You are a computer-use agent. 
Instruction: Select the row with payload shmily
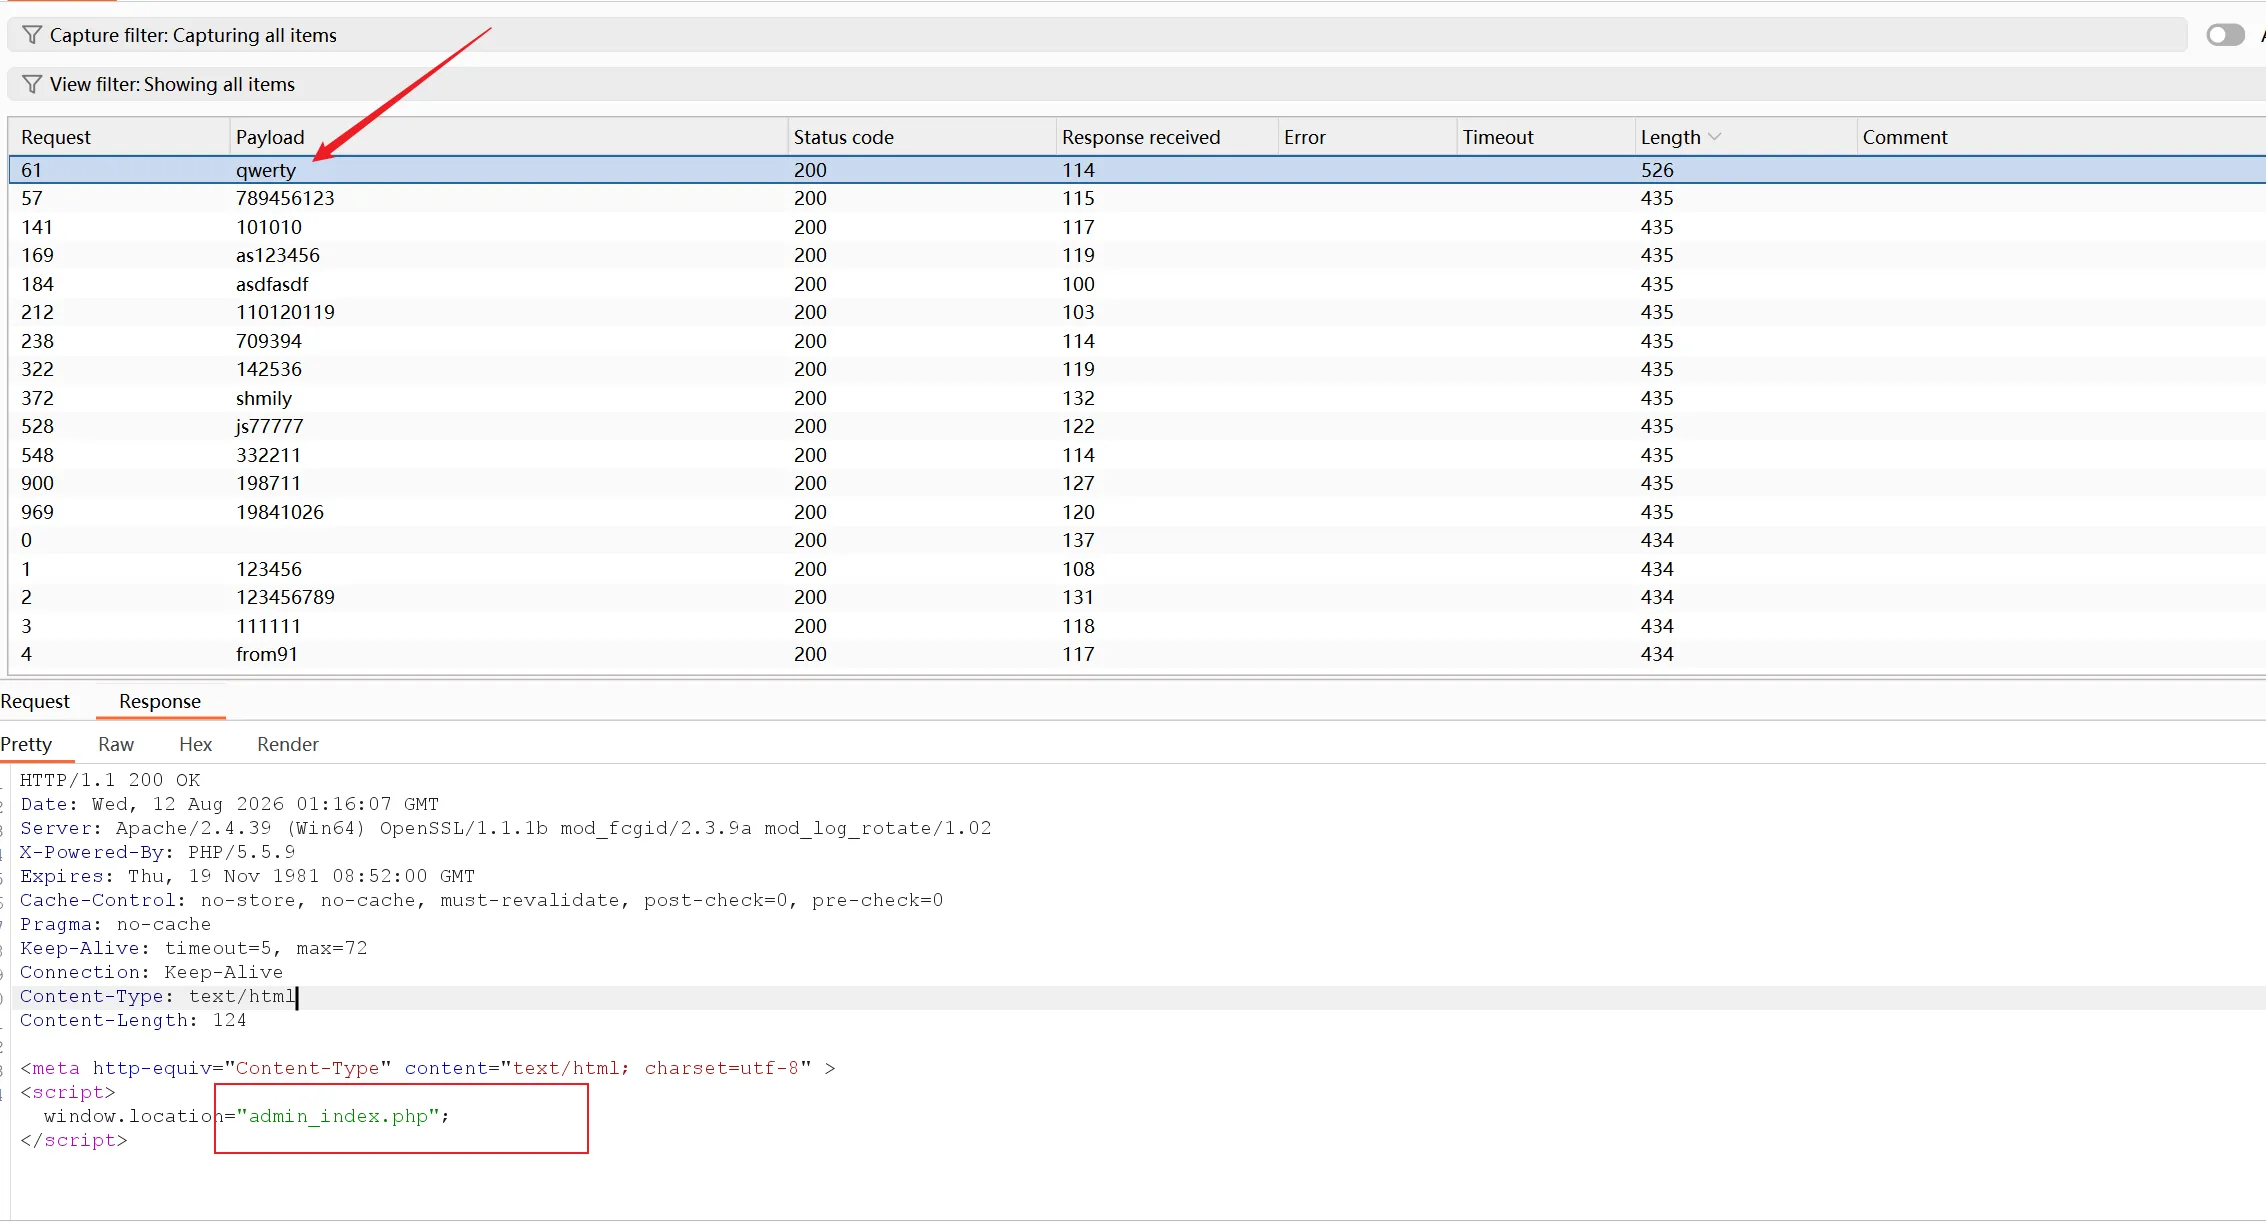1136,398
